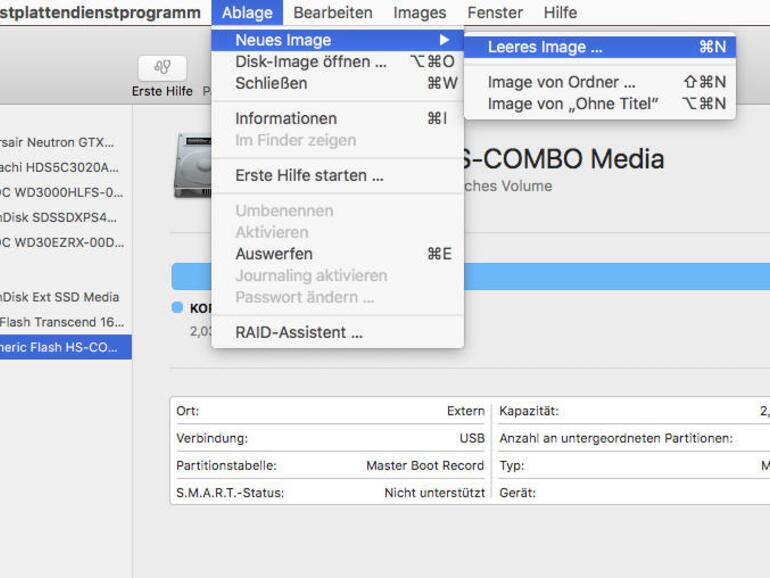
Task: Choose Image von „Ohne Titel“ entry
Action: (x=600, y=104)
